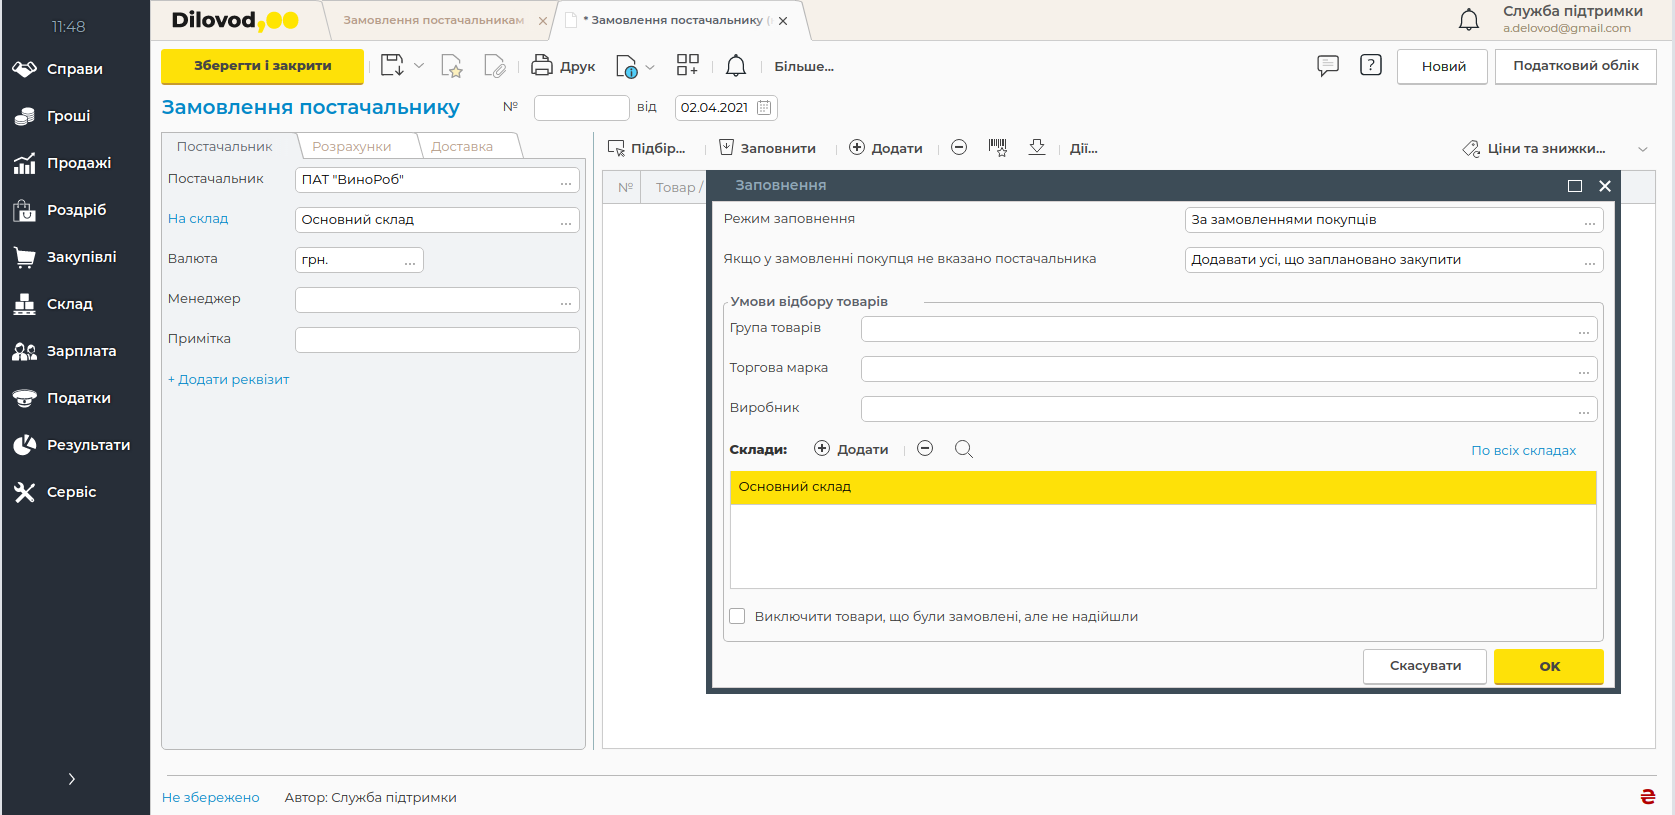Click the Друк printer icon
Screen dimensions: 1675x815
pyautogui.click(x=541, y=66)
